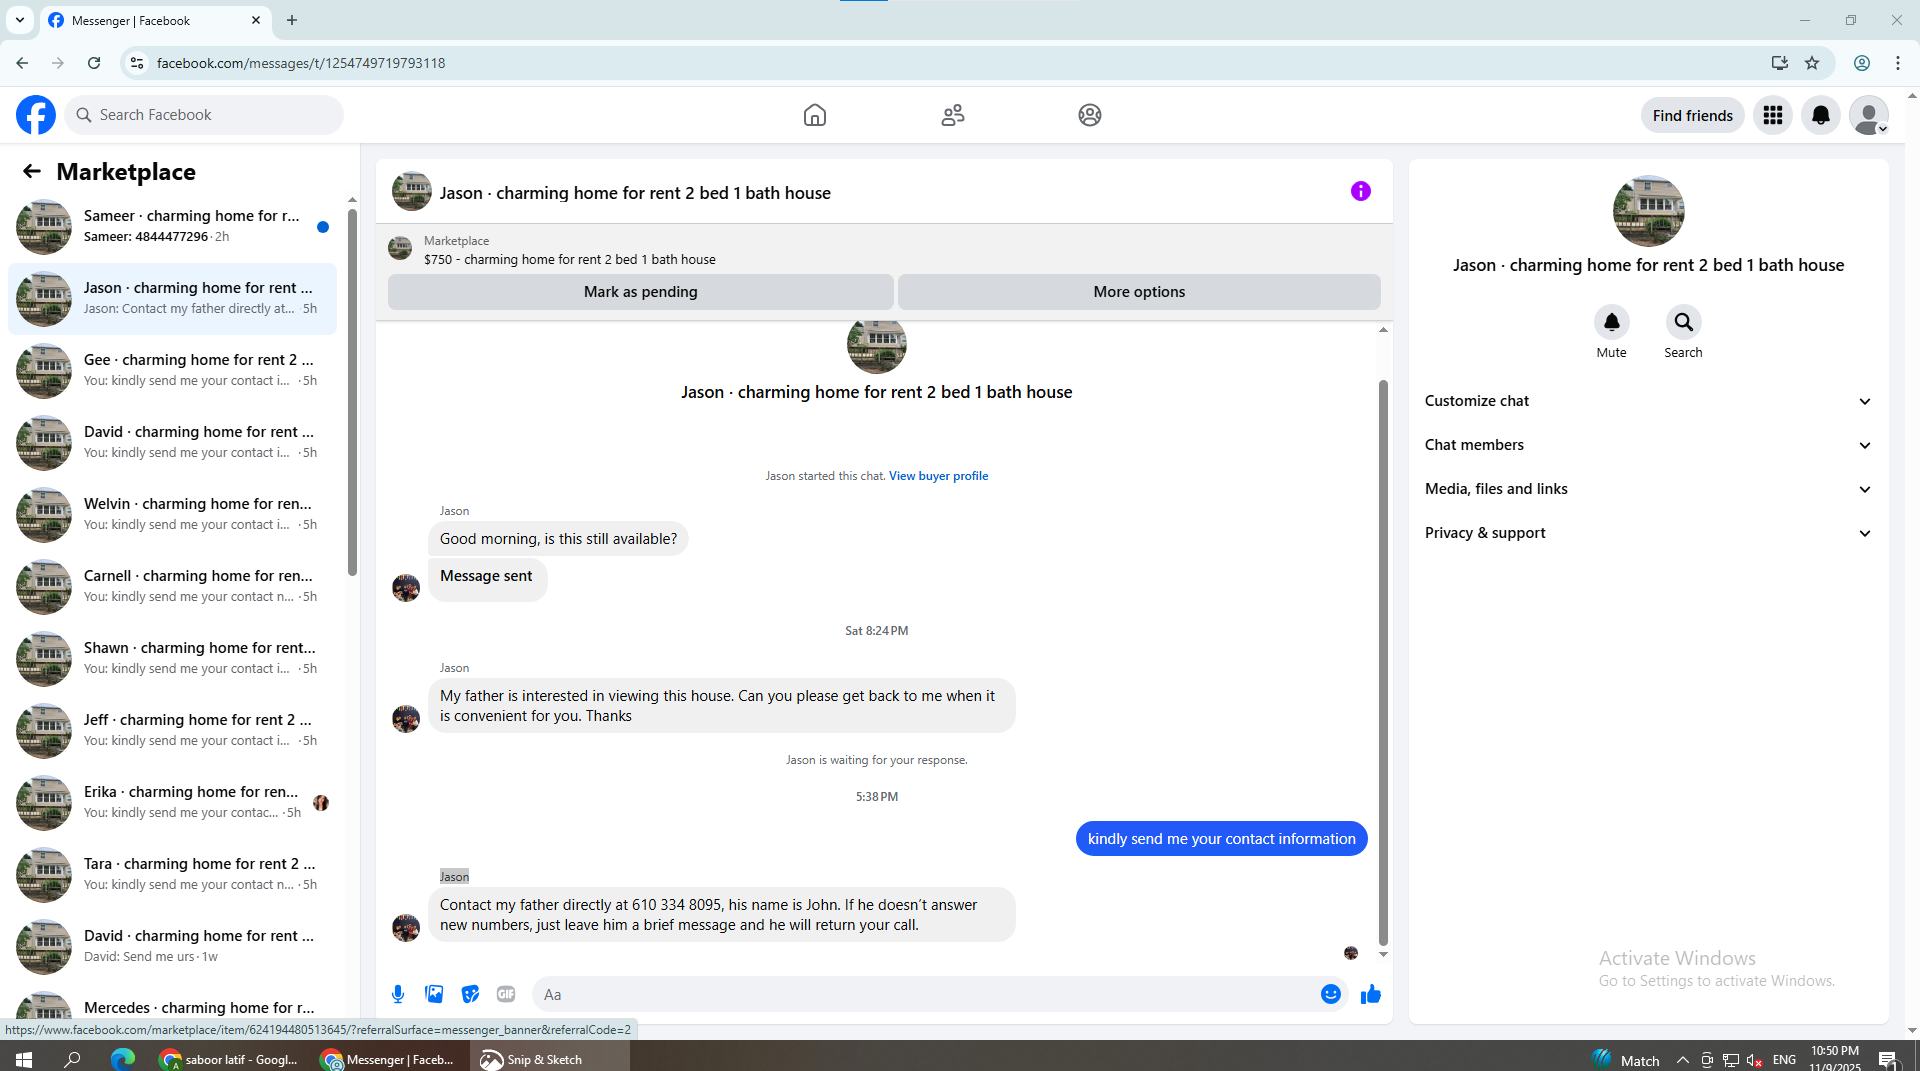Open the selected Jason conversation row
This screenshot has height=1071, width=1920.
173,299
